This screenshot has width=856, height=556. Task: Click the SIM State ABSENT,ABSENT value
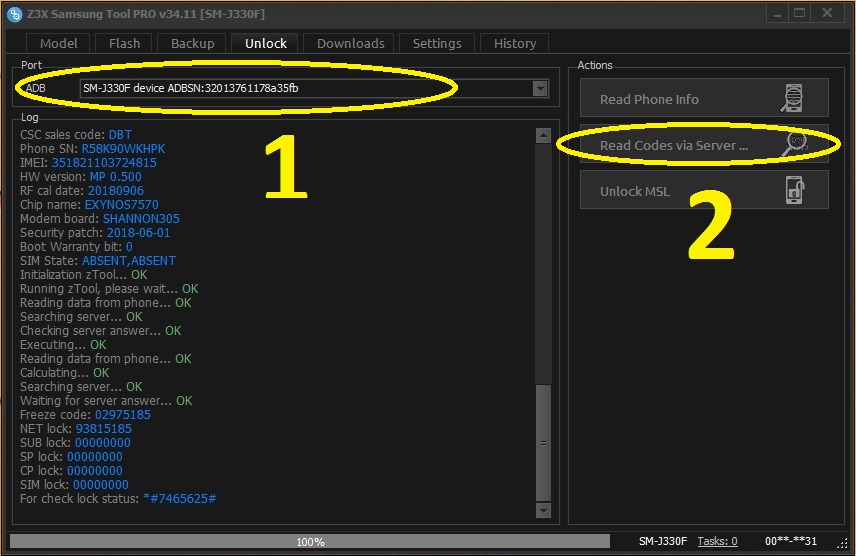coord(129,261)
